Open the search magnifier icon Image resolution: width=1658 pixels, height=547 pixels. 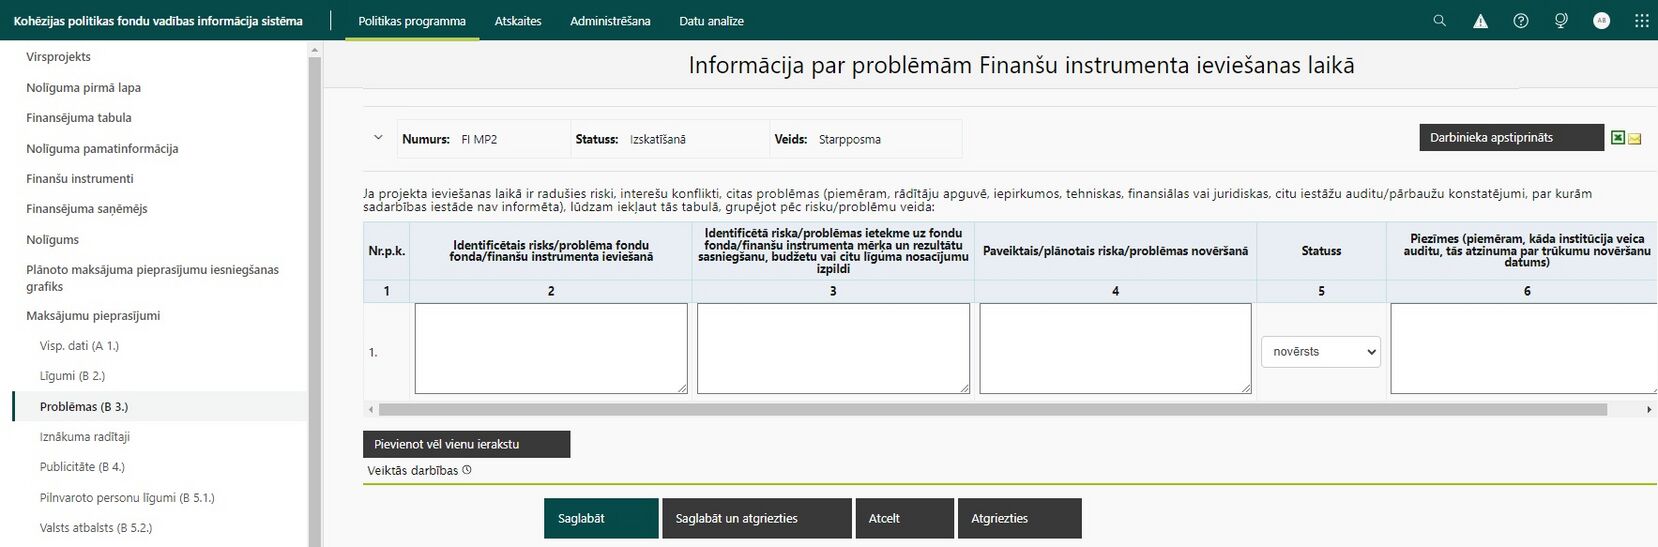[1439, 20]
